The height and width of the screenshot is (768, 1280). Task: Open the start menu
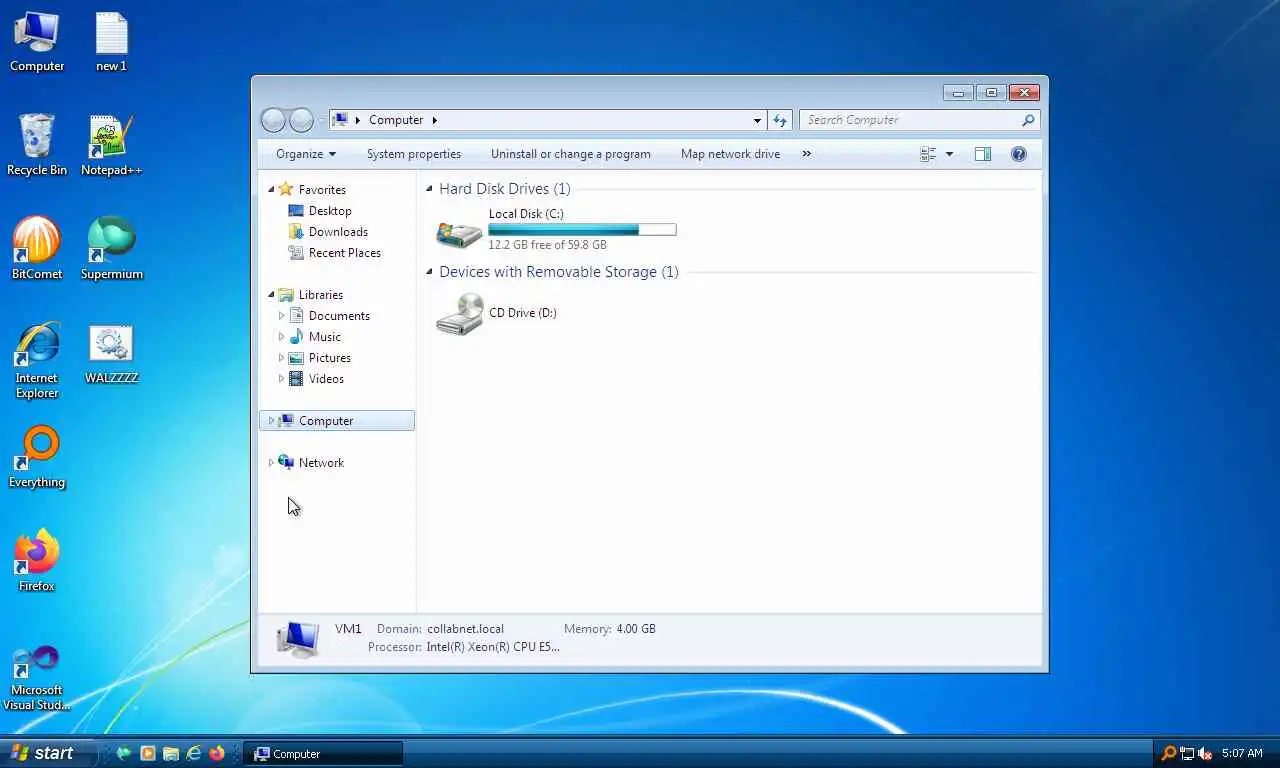click(x=47, y=754)
